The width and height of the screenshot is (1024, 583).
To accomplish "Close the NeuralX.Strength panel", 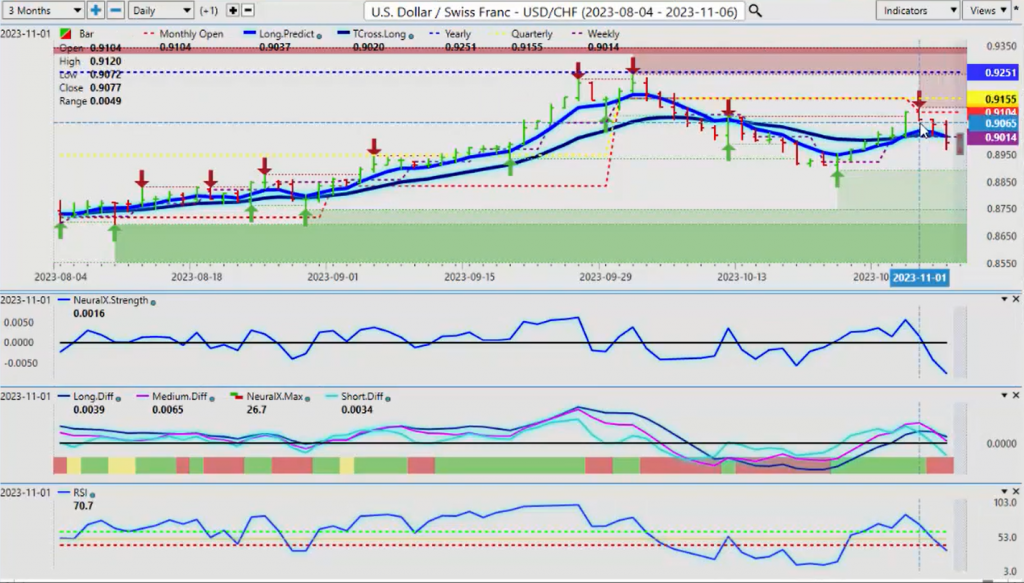I will click(x=1016, y=299).
